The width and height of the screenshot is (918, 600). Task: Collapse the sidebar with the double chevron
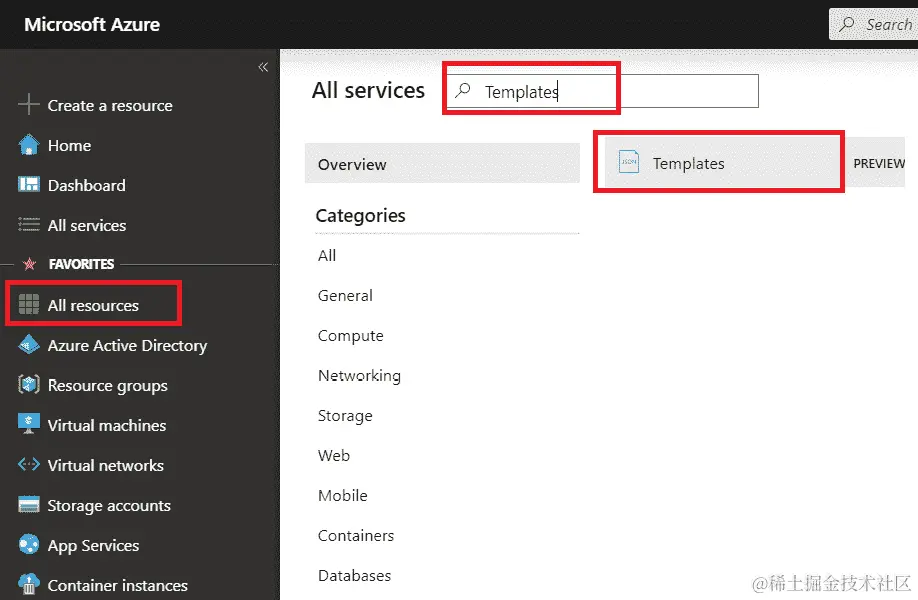[263, 67]
